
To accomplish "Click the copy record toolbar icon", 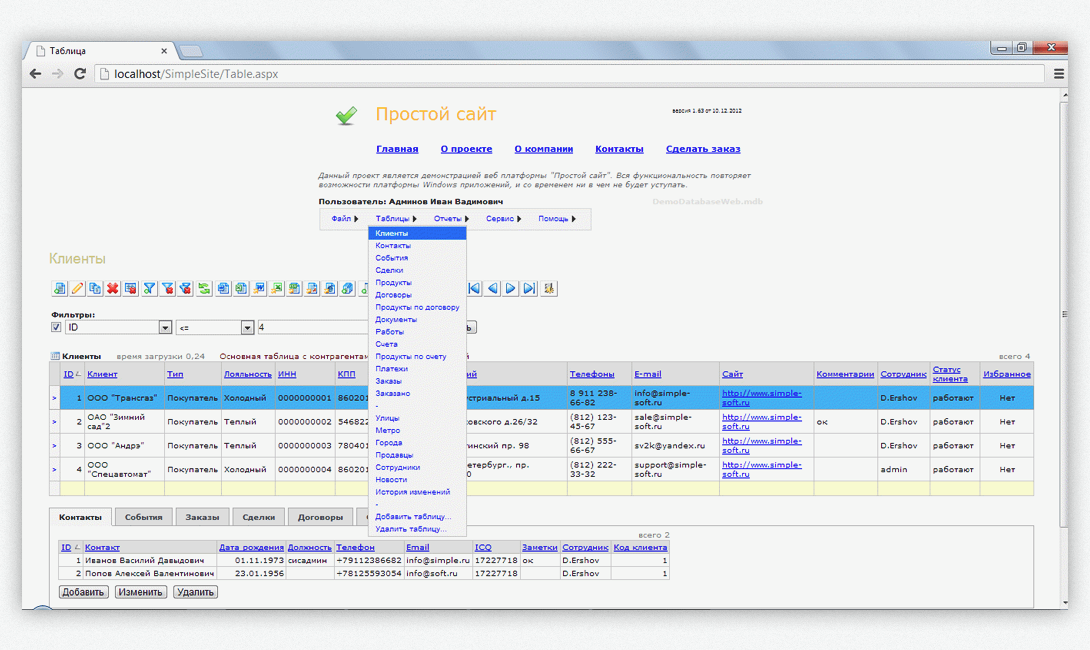I will pos(95,289).
